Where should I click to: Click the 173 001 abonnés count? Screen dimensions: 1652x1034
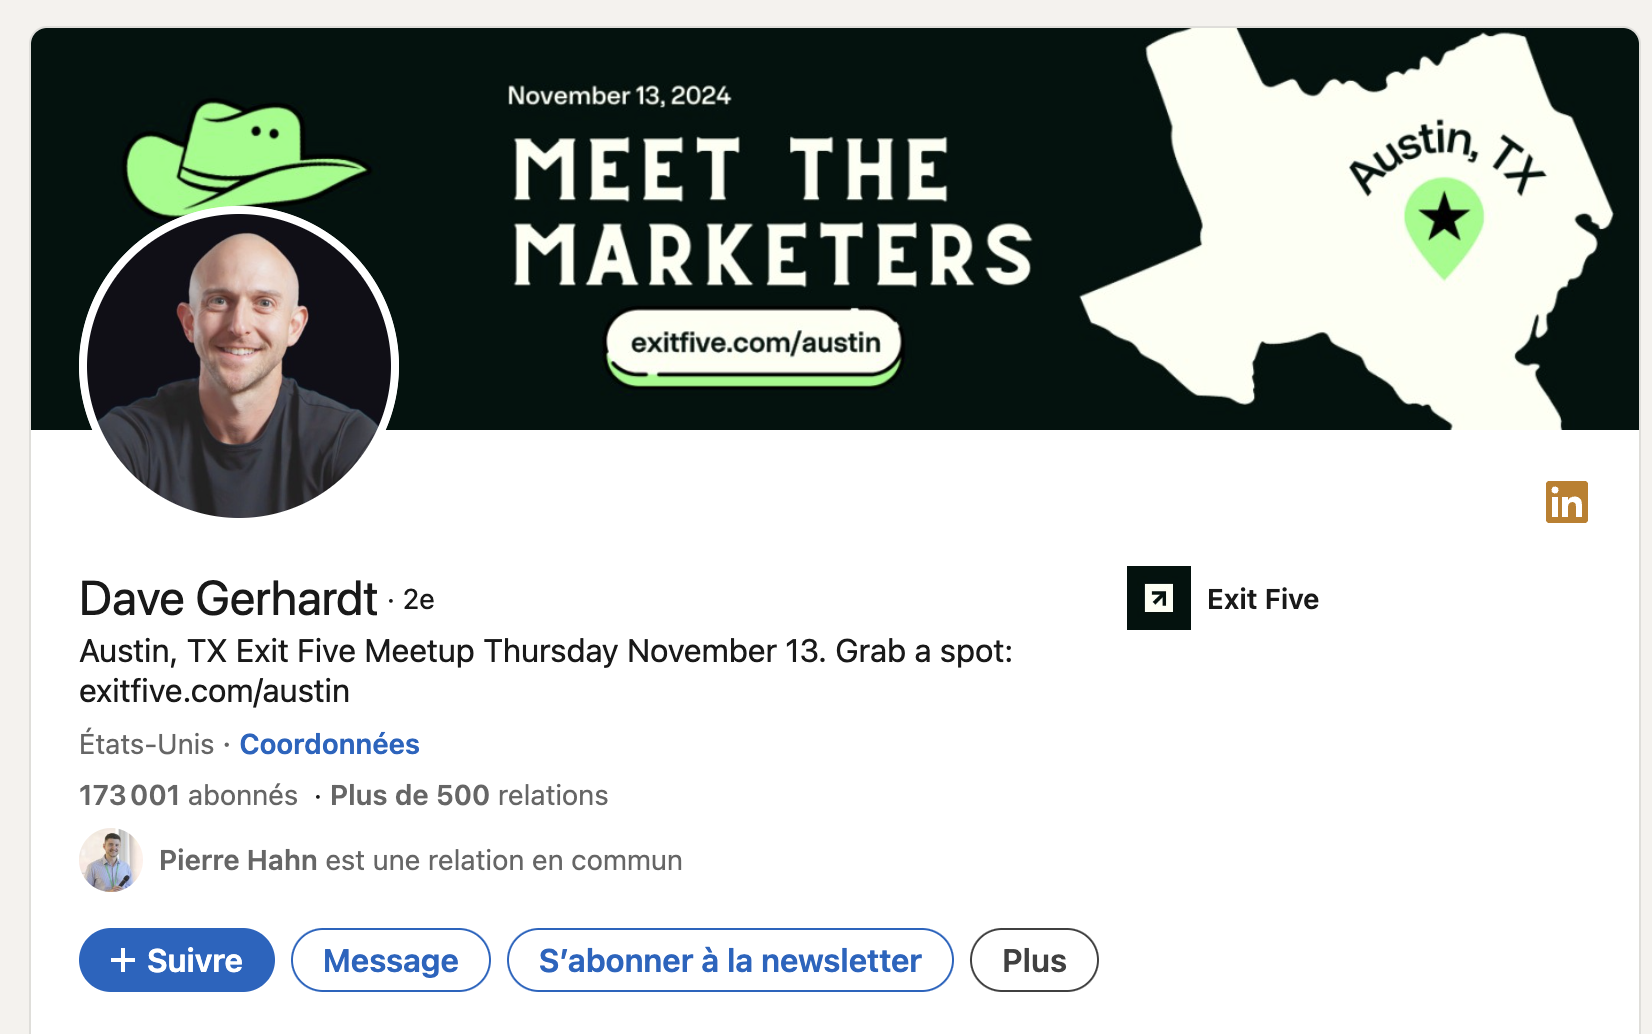188,795
